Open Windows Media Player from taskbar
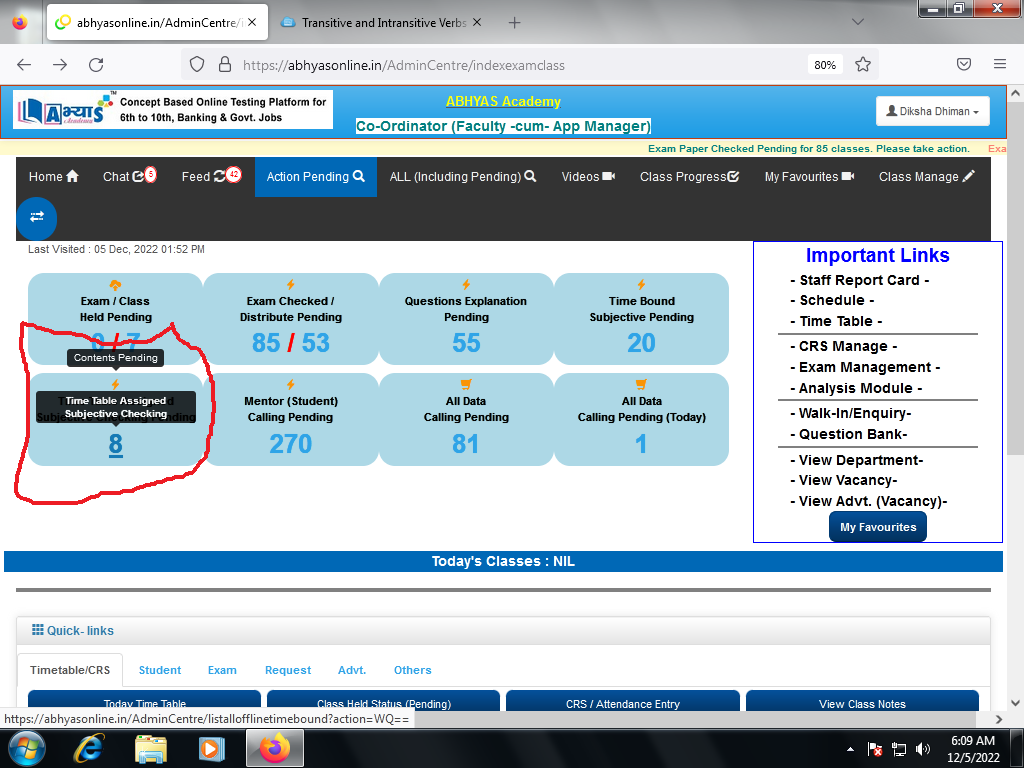Viewport: 1024px width, 768px height. [x=211, y=747]
